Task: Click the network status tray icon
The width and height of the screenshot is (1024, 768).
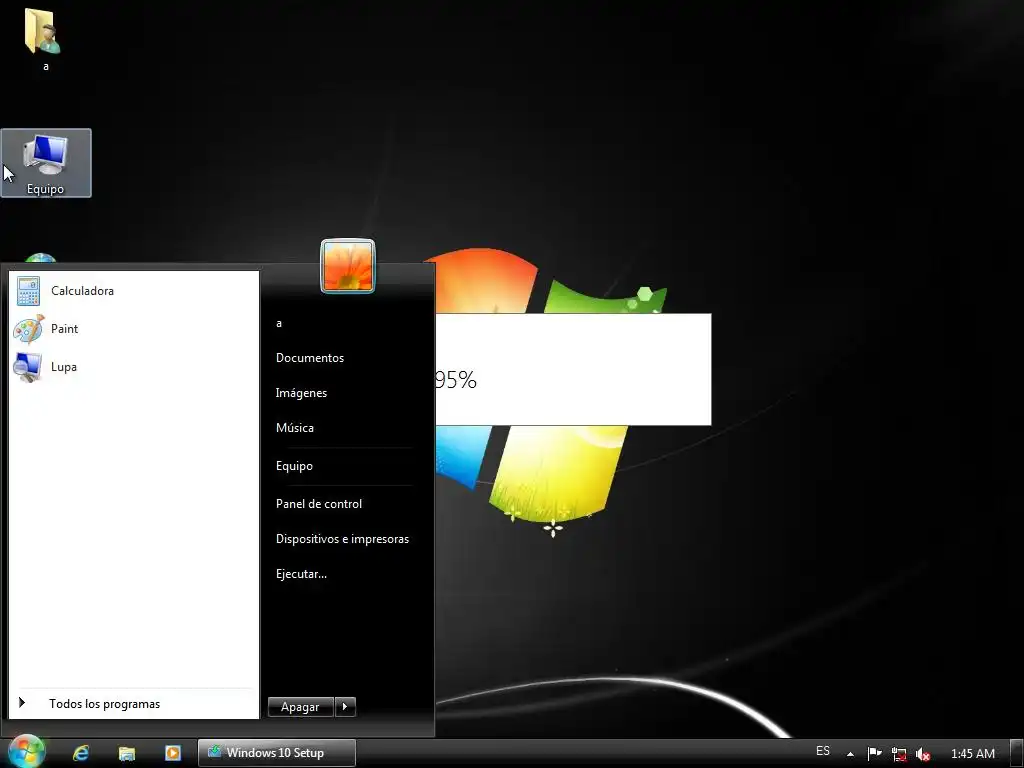Action: point(899,754)
